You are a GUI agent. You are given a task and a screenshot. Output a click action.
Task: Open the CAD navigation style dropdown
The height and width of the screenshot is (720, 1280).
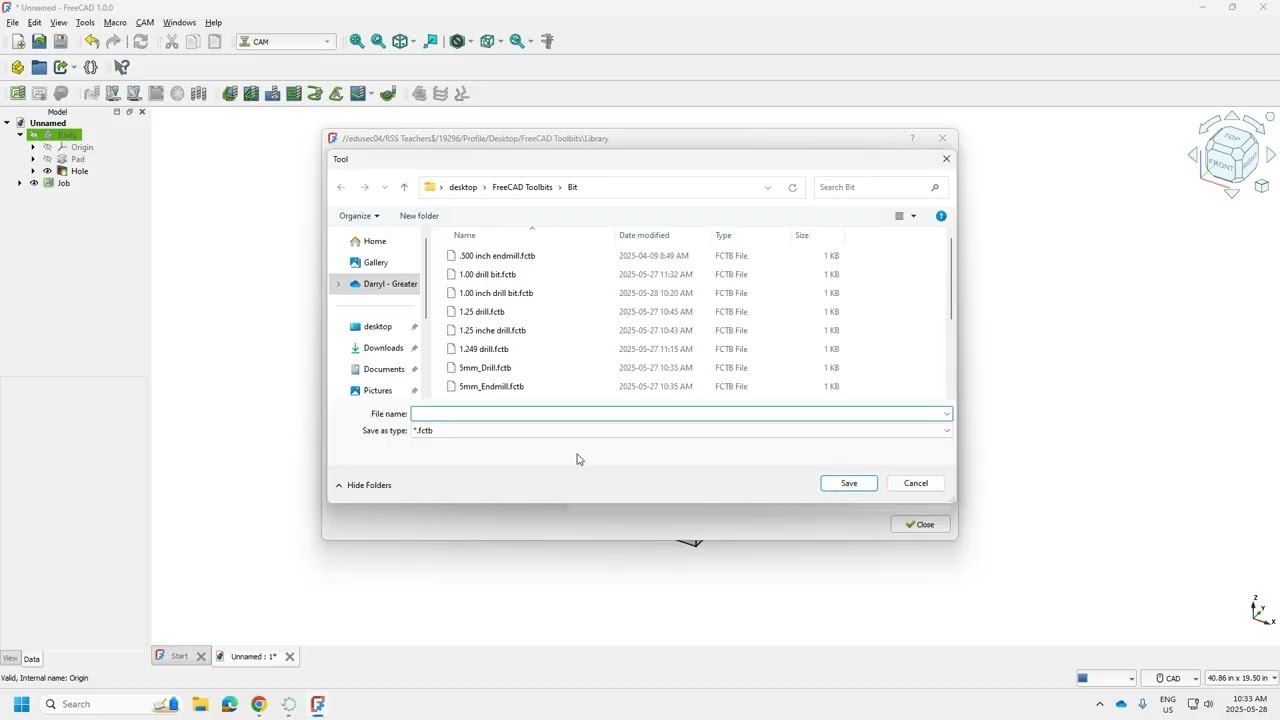[1171, 678]
